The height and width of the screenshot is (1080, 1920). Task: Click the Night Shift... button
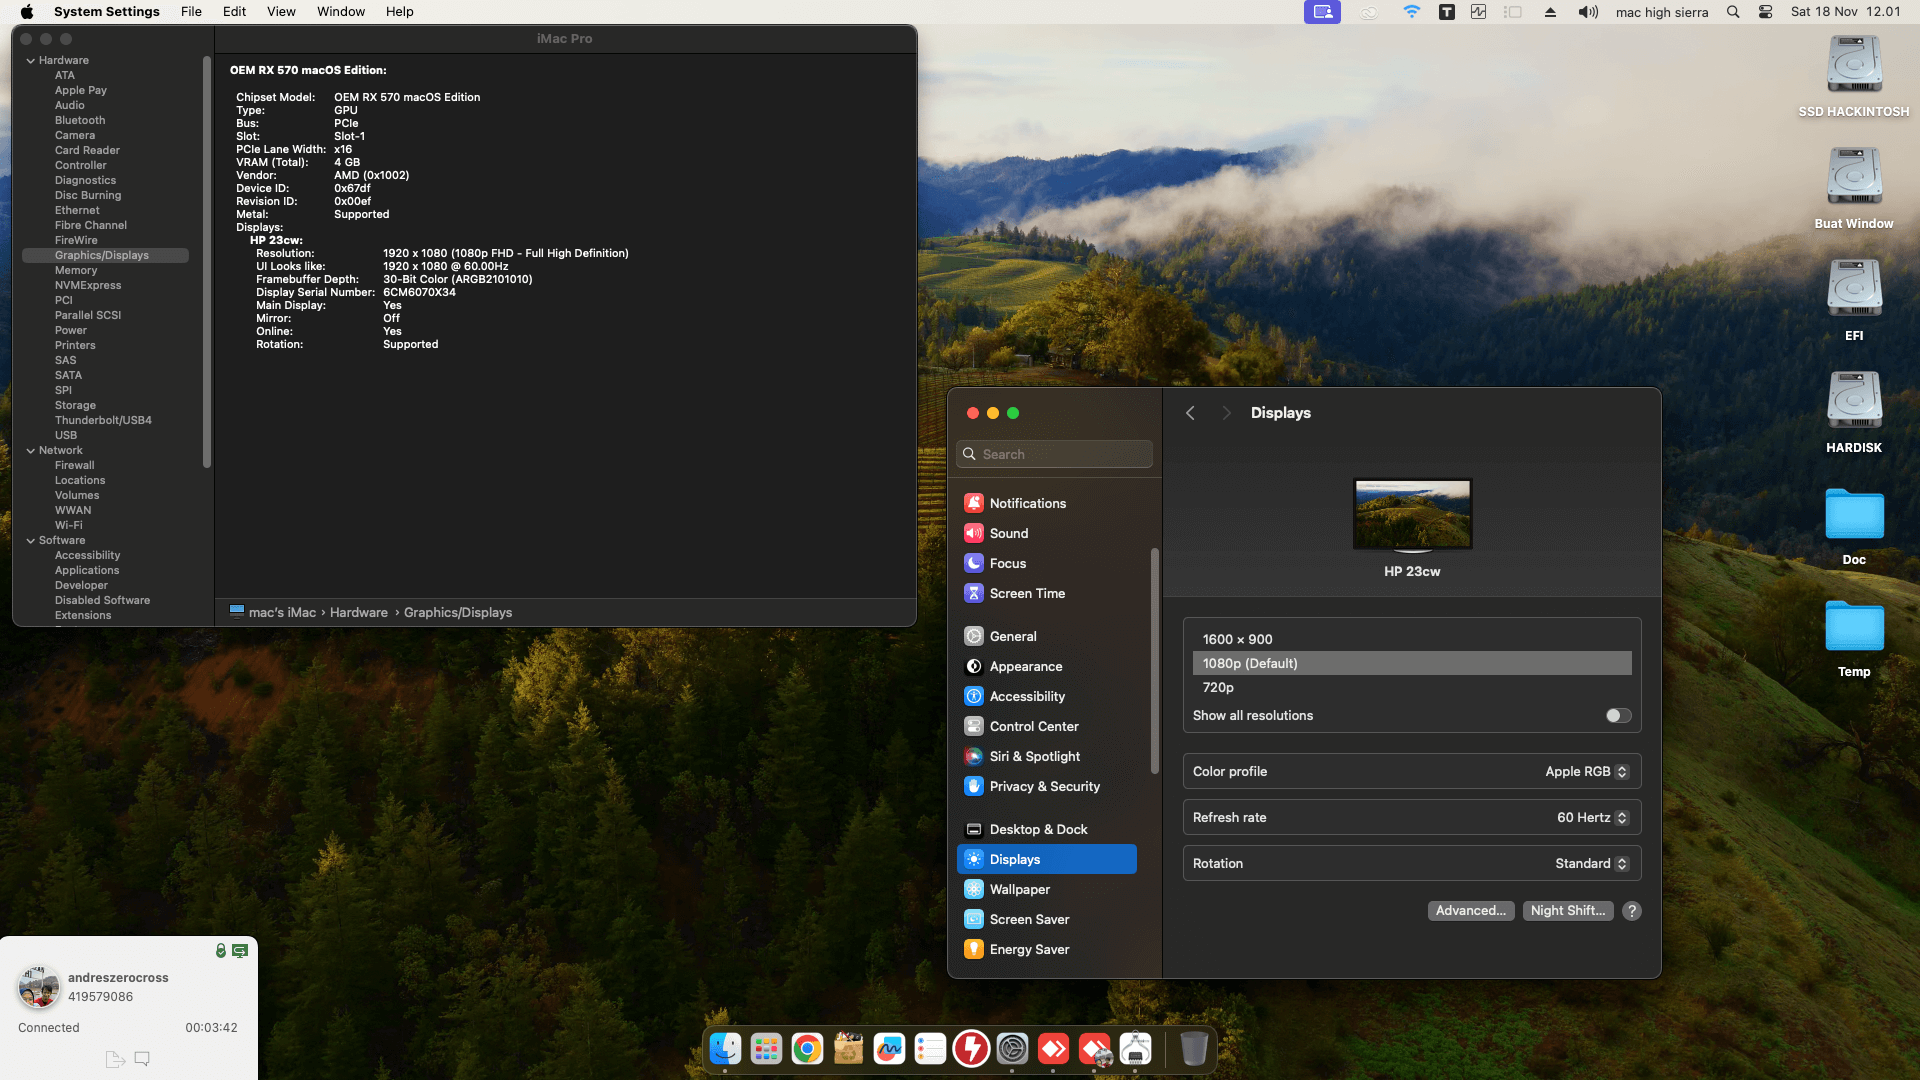click(1568, 910)
